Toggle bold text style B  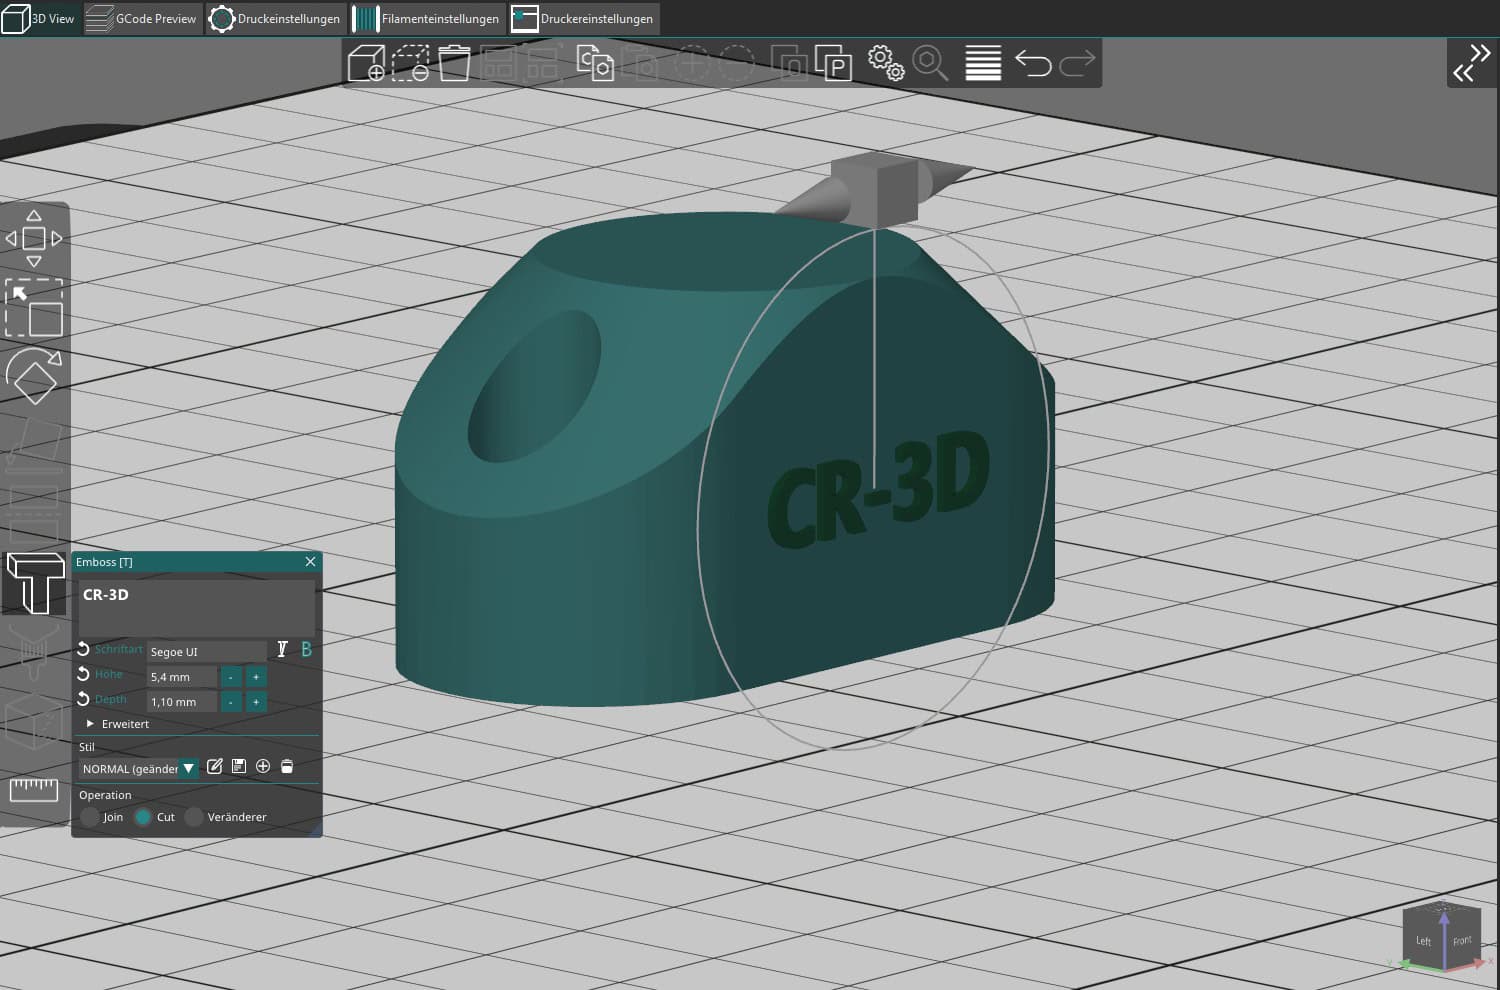(306, 650)
